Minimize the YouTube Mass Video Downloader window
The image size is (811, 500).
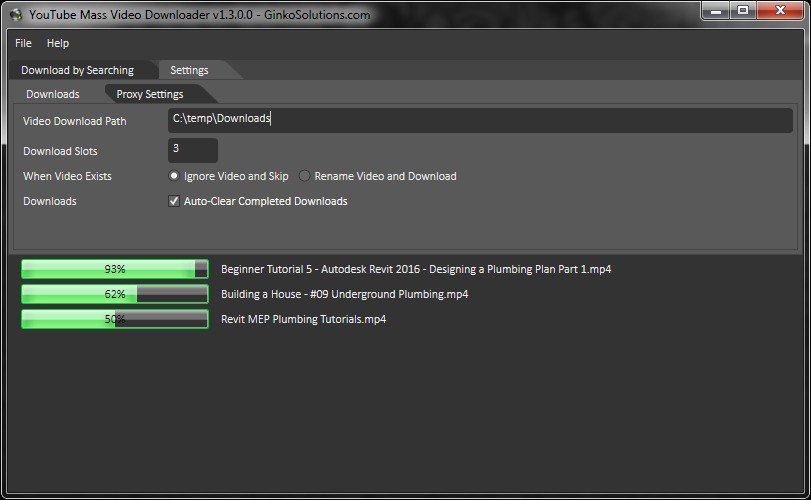[x=715, y=11]
